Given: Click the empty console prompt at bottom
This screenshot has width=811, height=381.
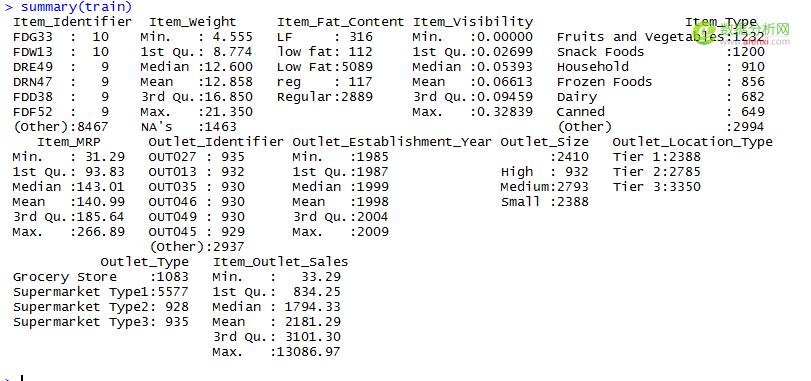Looking at the screenshot, I should [x=14, y=378].
